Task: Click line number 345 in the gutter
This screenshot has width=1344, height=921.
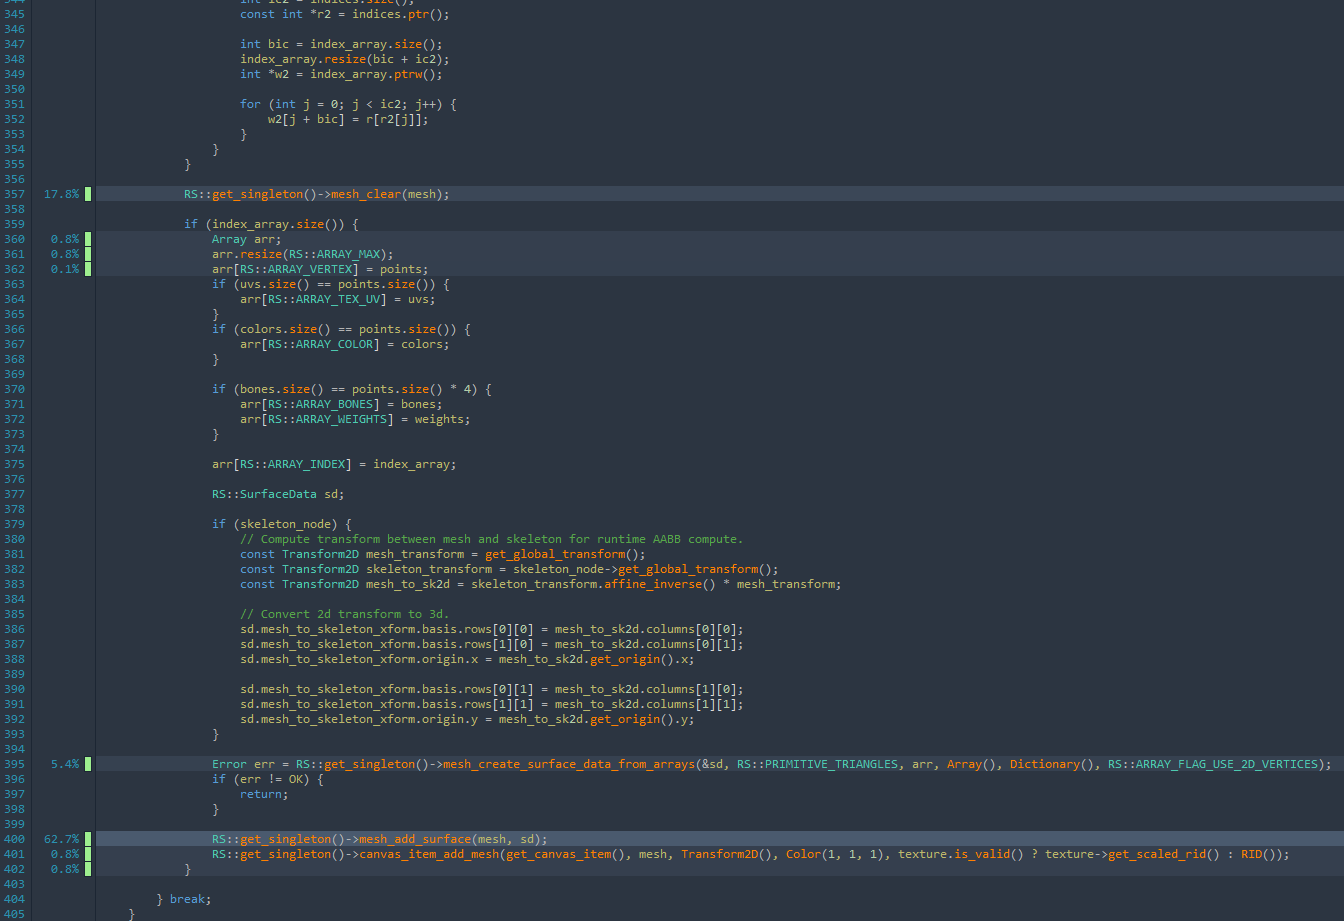Action: point(14,14)
